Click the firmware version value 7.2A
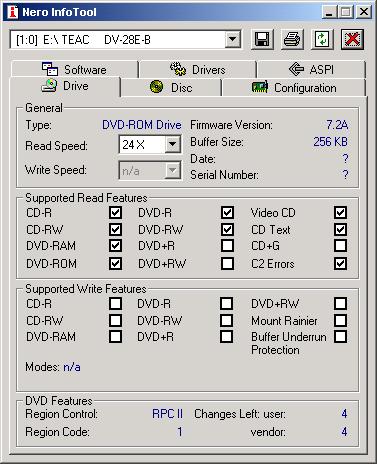 337,125
